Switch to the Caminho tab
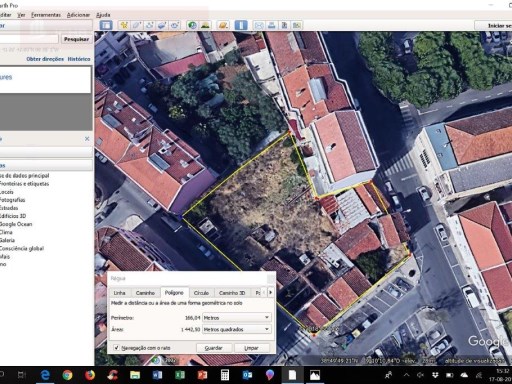 145,293
